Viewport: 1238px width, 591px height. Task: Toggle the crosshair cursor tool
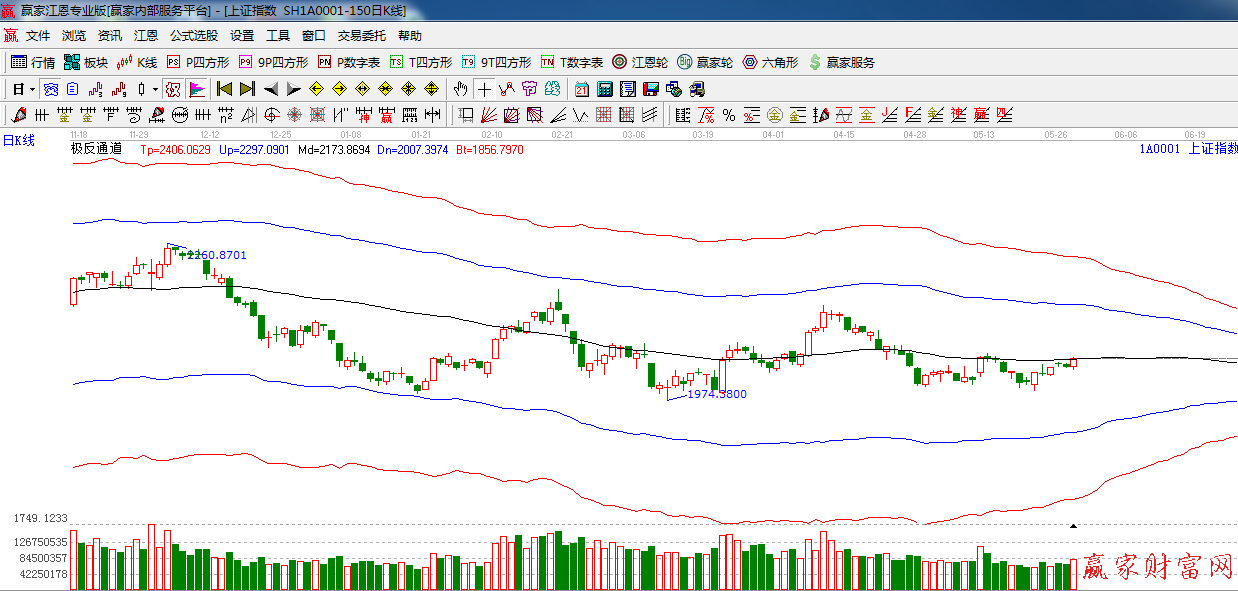coord(484,89)
